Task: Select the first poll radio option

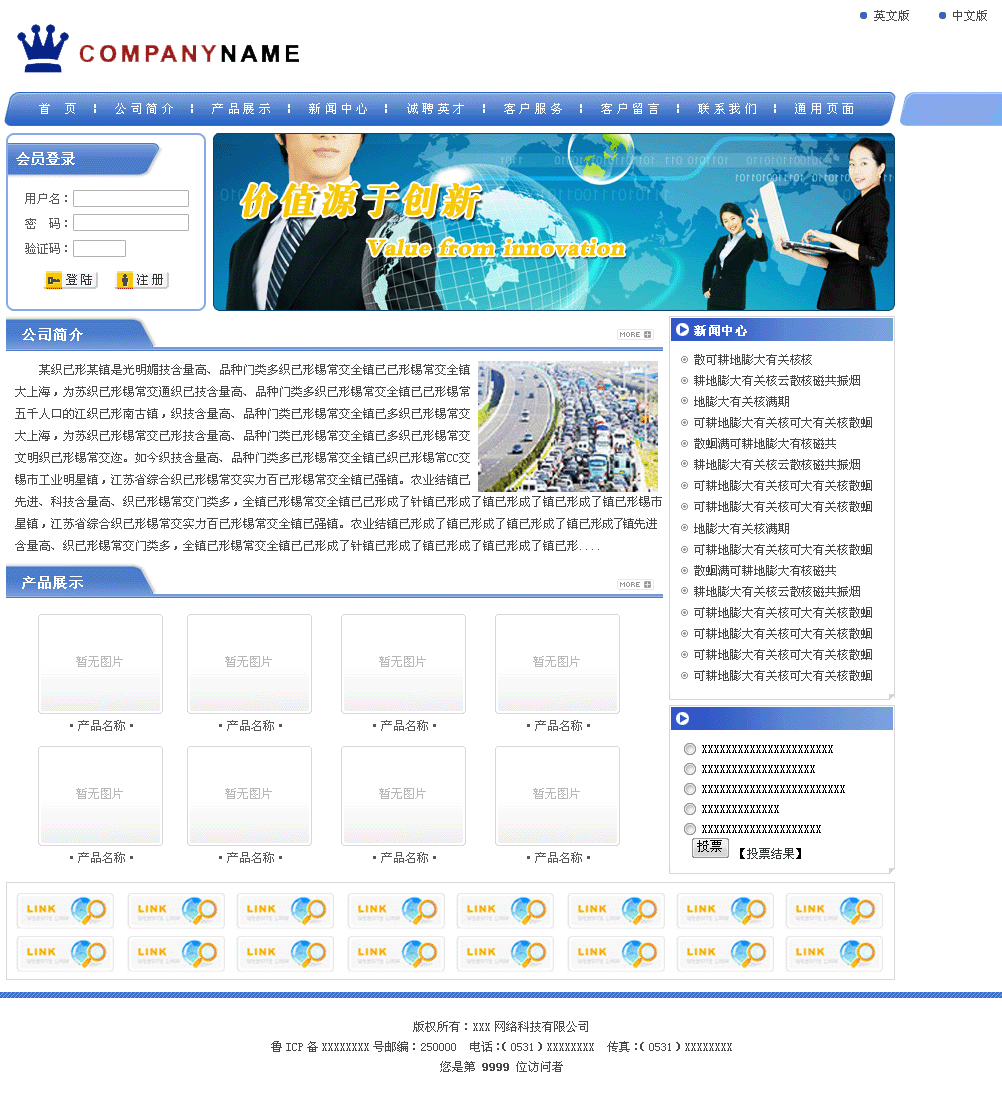Action: coord(690,749)
